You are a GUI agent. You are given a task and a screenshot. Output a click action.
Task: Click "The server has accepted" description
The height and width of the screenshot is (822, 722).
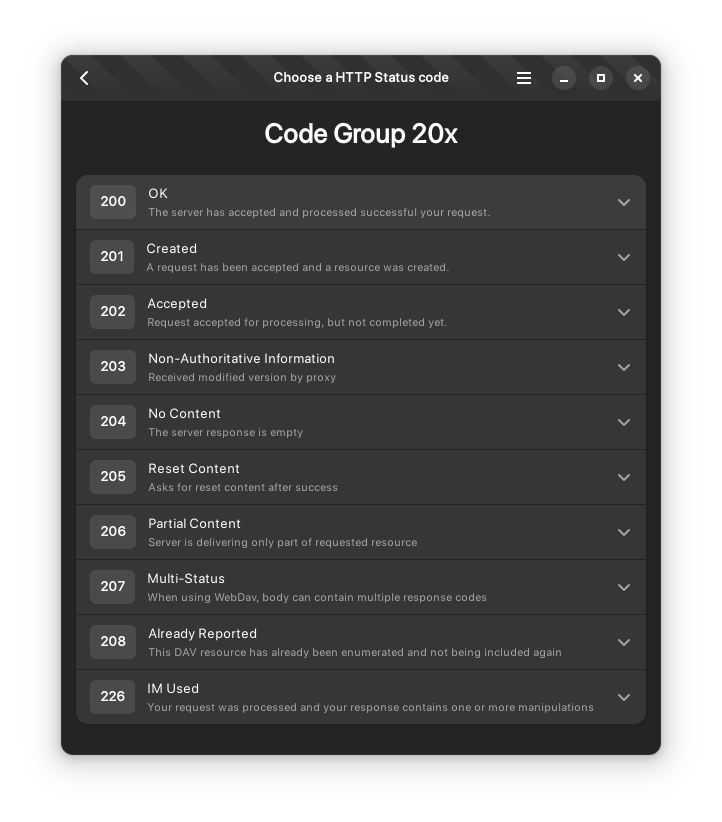pos(319,212)
